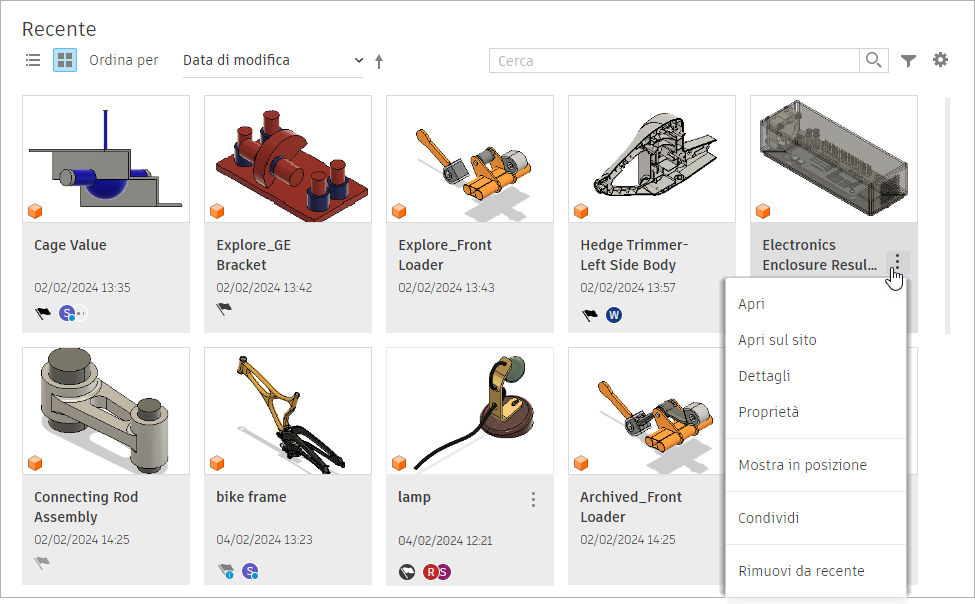The width and height of the screenshot is (975, 604).
Task: Open the settings gear icon
Action: pyautogui.click(x=940, y=60)
